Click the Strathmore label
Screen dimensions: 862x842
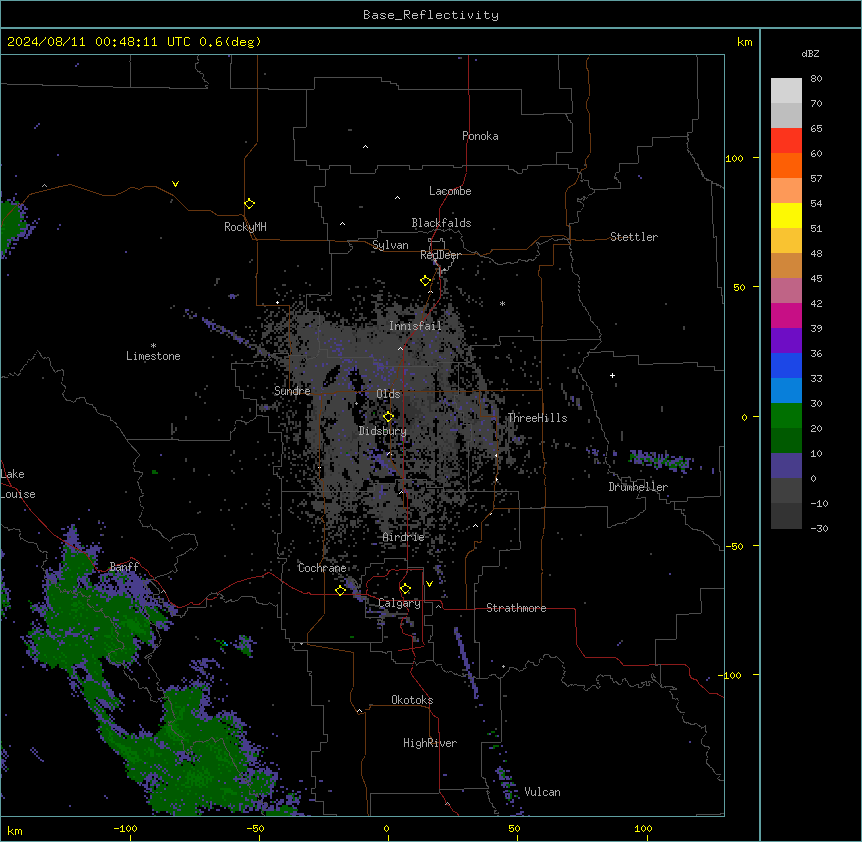coord(516,608)
